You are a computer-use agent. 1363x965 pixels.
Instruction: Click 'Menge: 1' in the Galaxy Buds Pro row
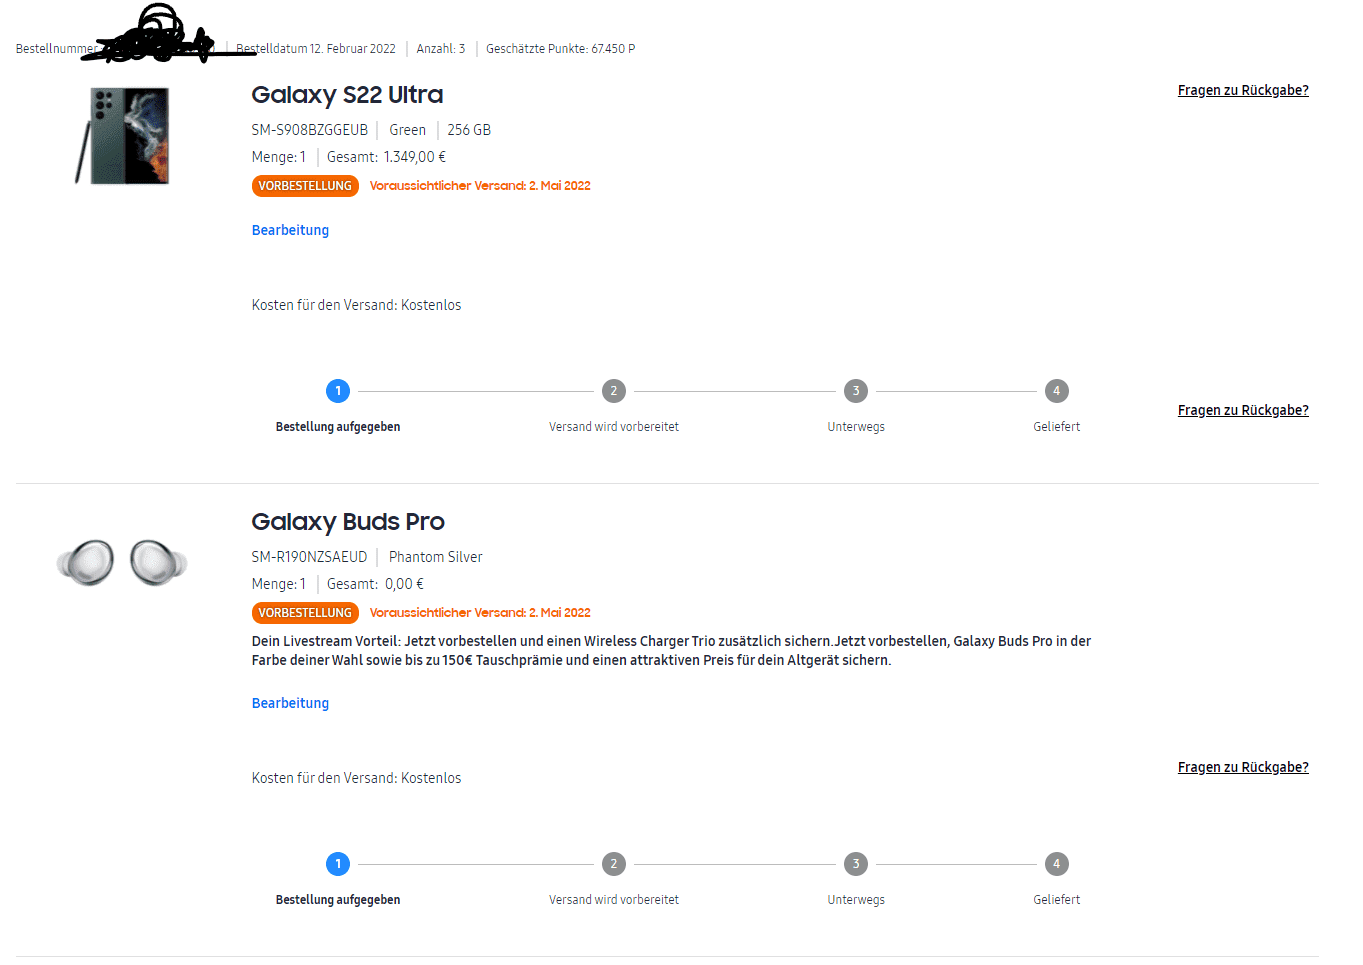tap(279, 584)
